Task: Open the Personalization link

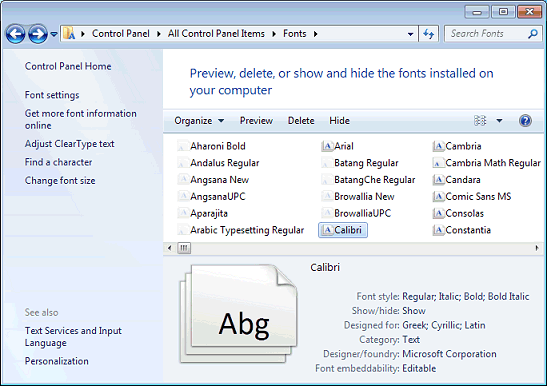Action: pos(57,361)
